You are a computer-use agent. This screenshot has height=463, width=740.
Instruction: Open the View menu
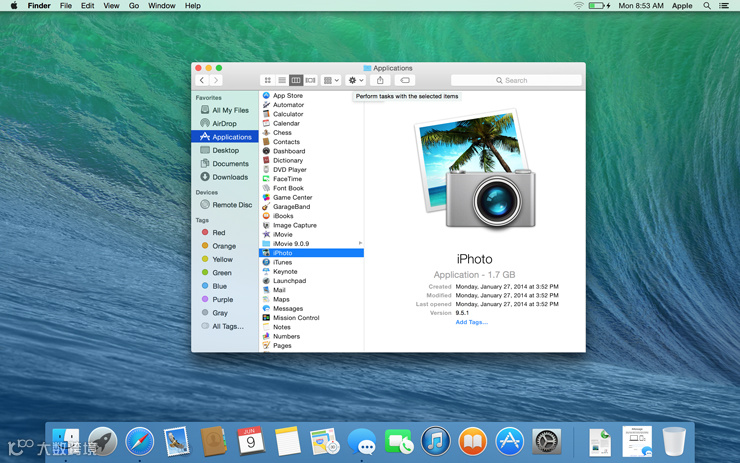(x=111, y=6)
